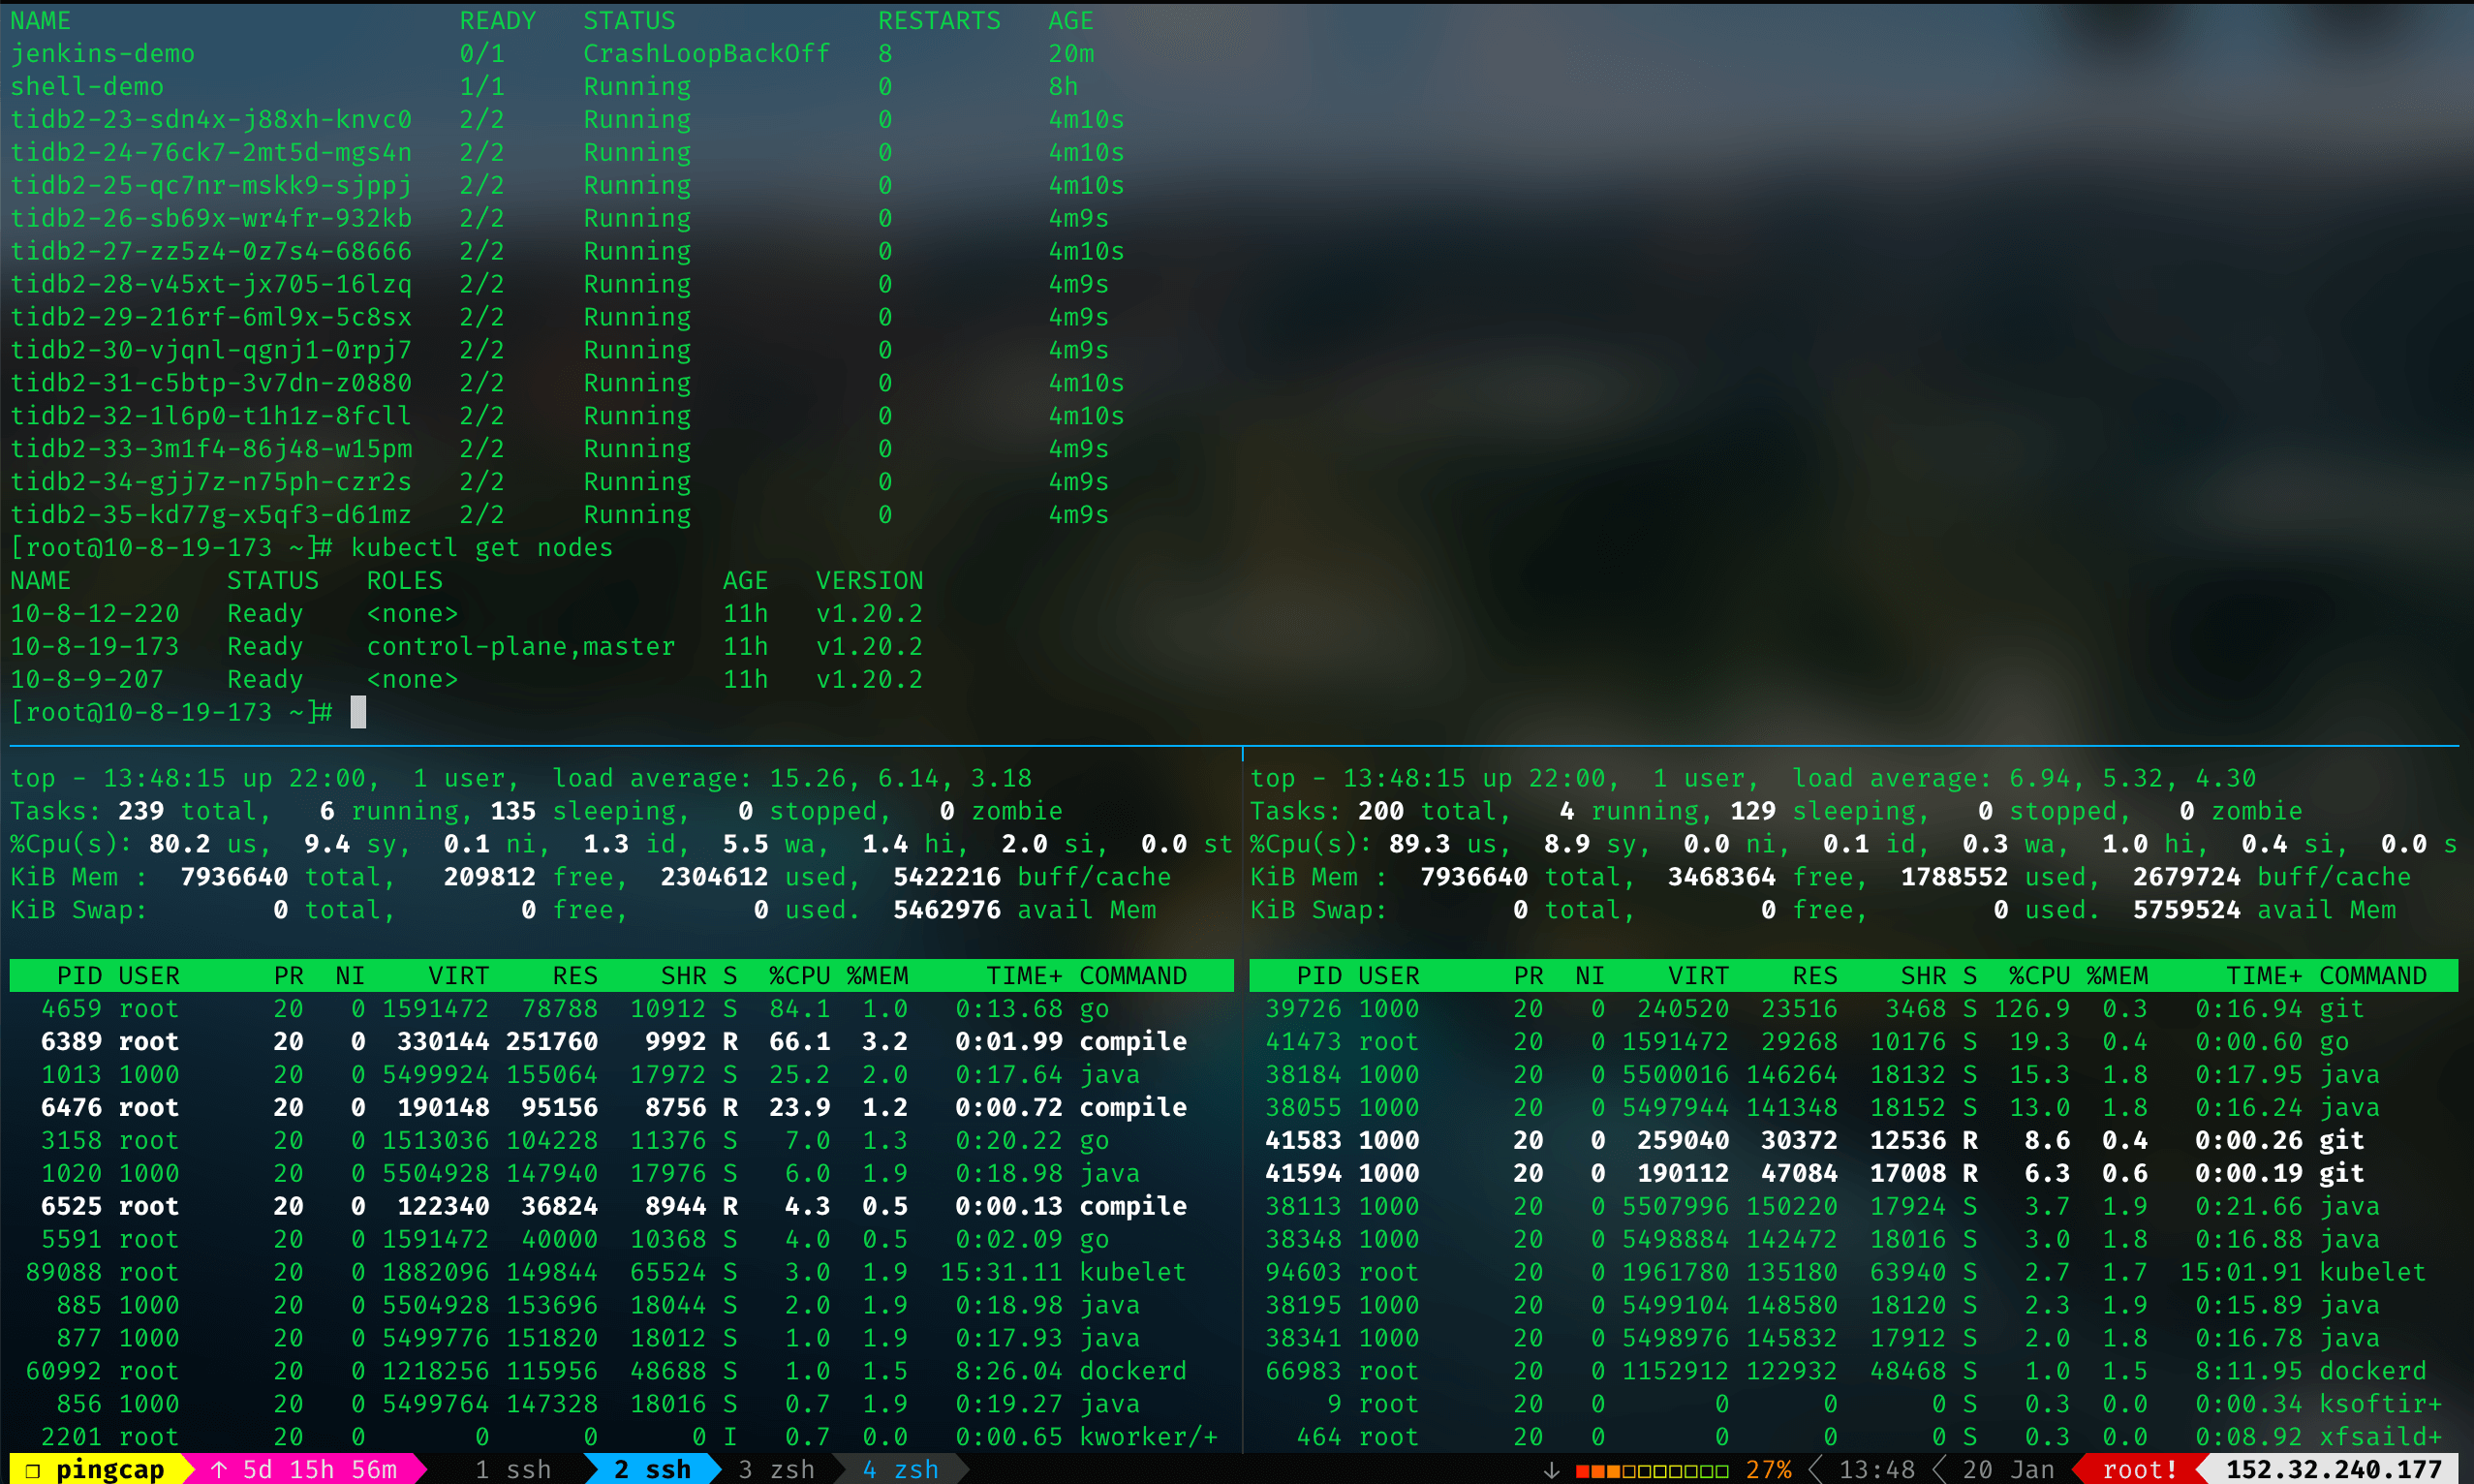Viewport: 2474px width, 1484px height.
Task: Click right pane go process 41473
Action: (x=1853, y=1041)
